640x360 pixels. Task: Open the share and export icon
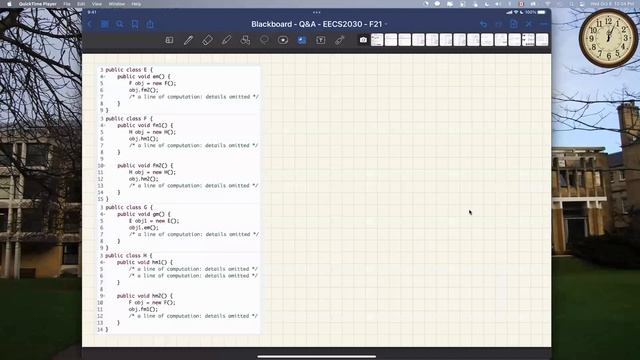pyautogui.click(x=150, y=24)
